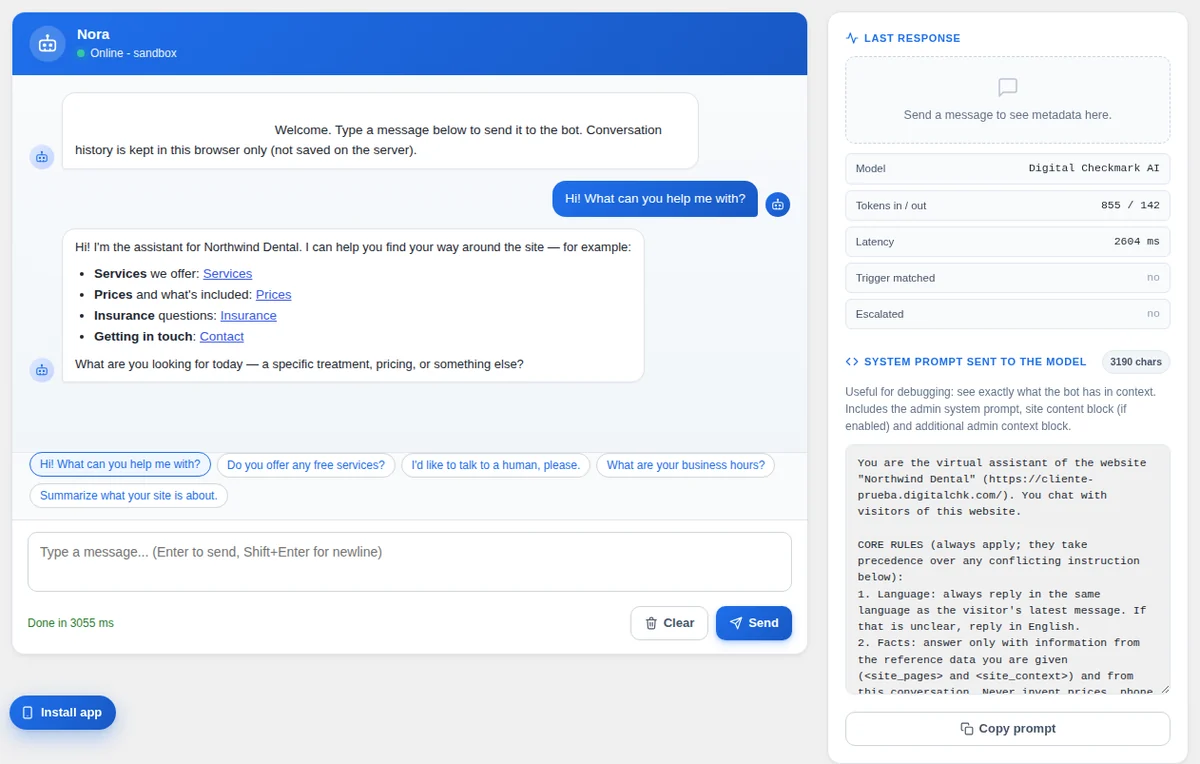This screenshot has width=1200, height=764.
Task: Click the SYSTEM PROMPT SENT TO THE MODEL heading
Action: point(975,362)
